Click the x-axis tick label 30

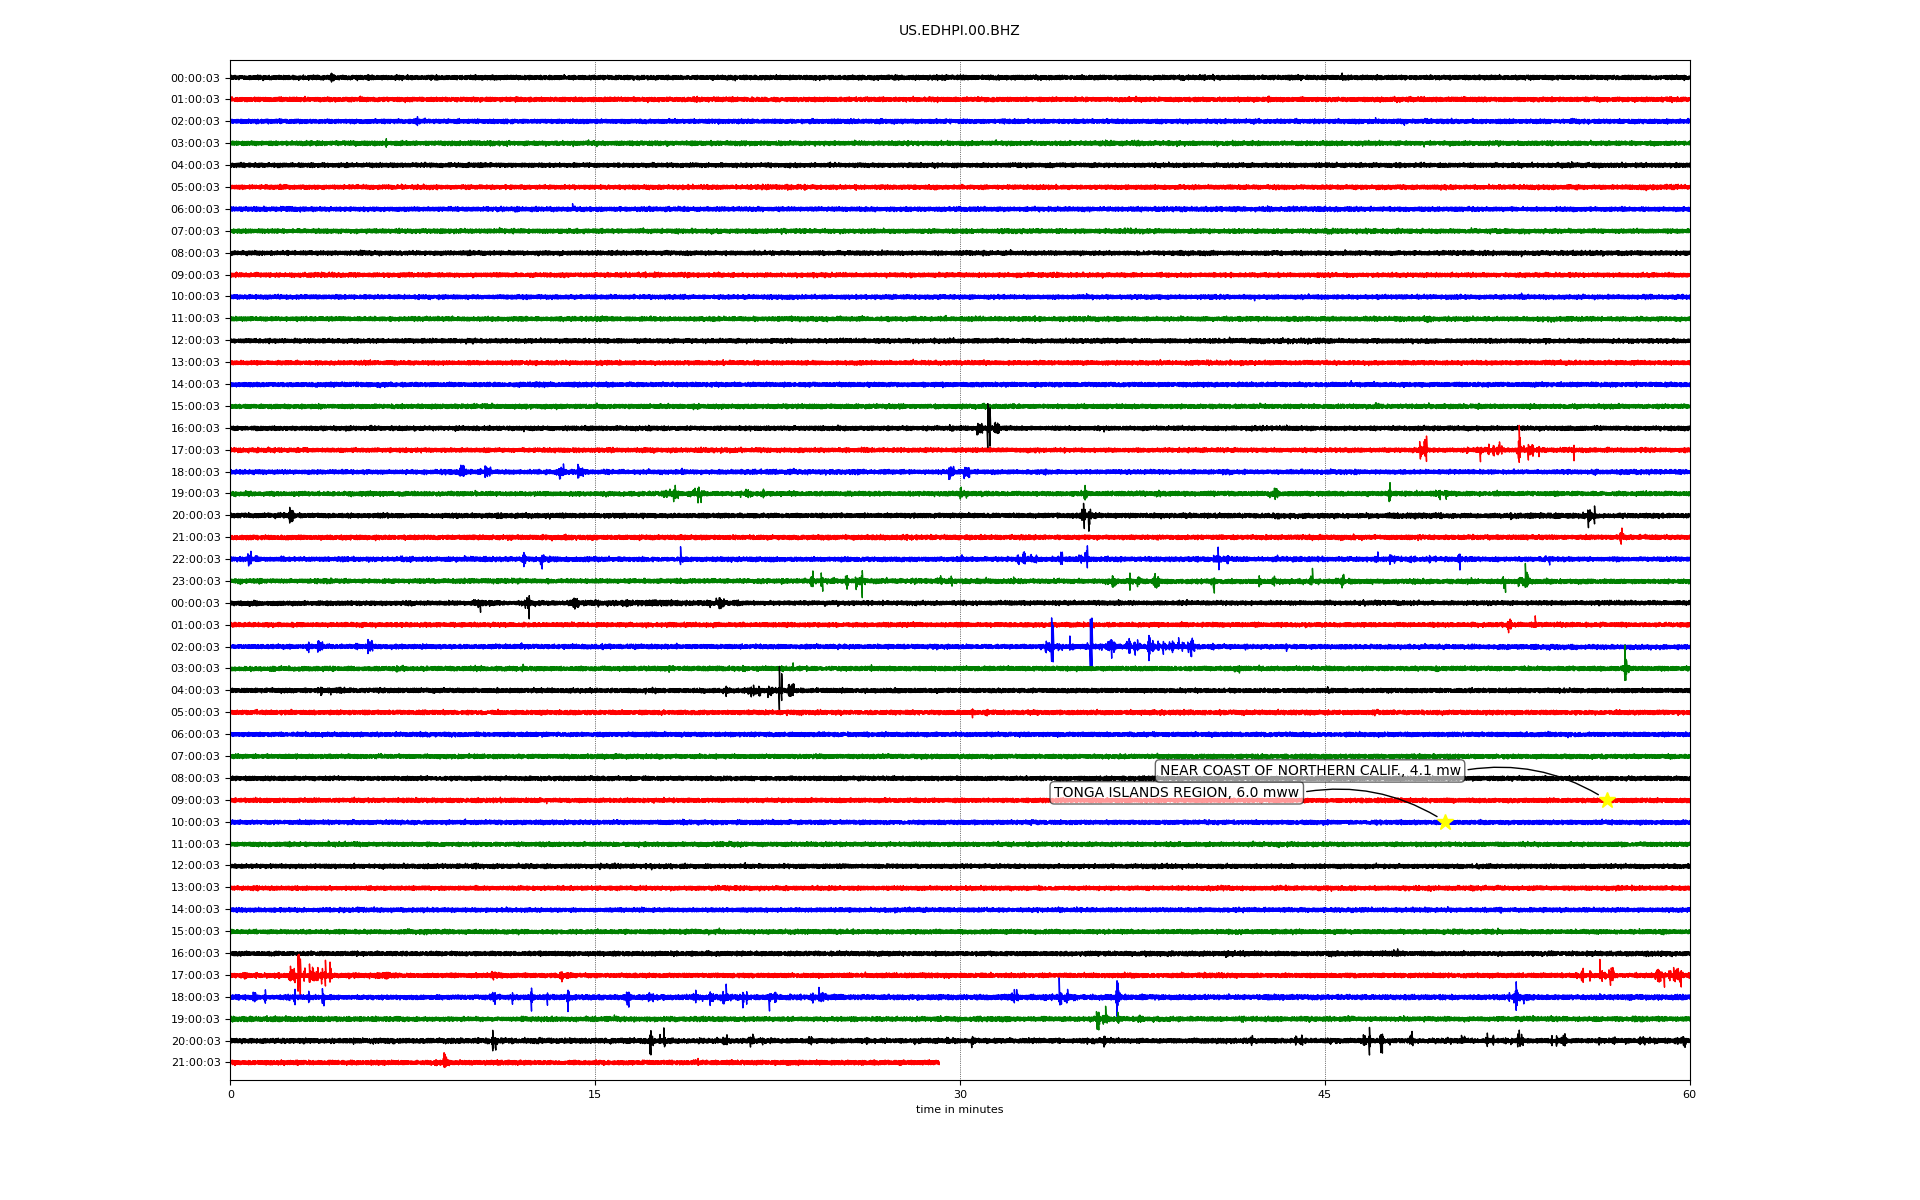pos(960,1094)
